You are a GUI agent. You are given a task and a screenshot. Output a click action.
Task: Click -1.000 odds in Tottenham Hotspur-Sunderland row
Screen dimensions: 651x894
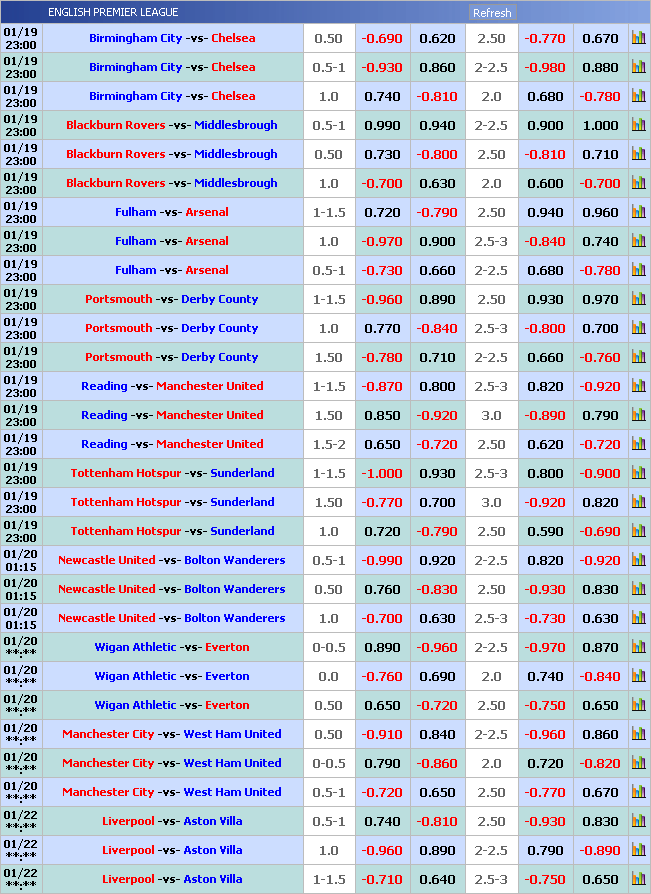point(380,474)
